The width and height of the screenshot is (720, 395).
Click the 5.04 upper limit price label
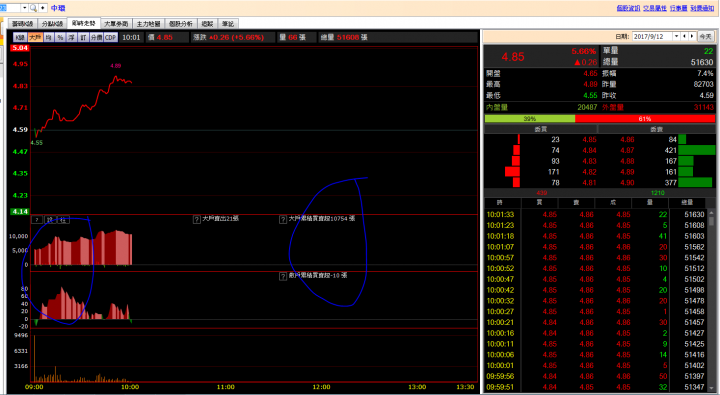click(x=20, y=48)
